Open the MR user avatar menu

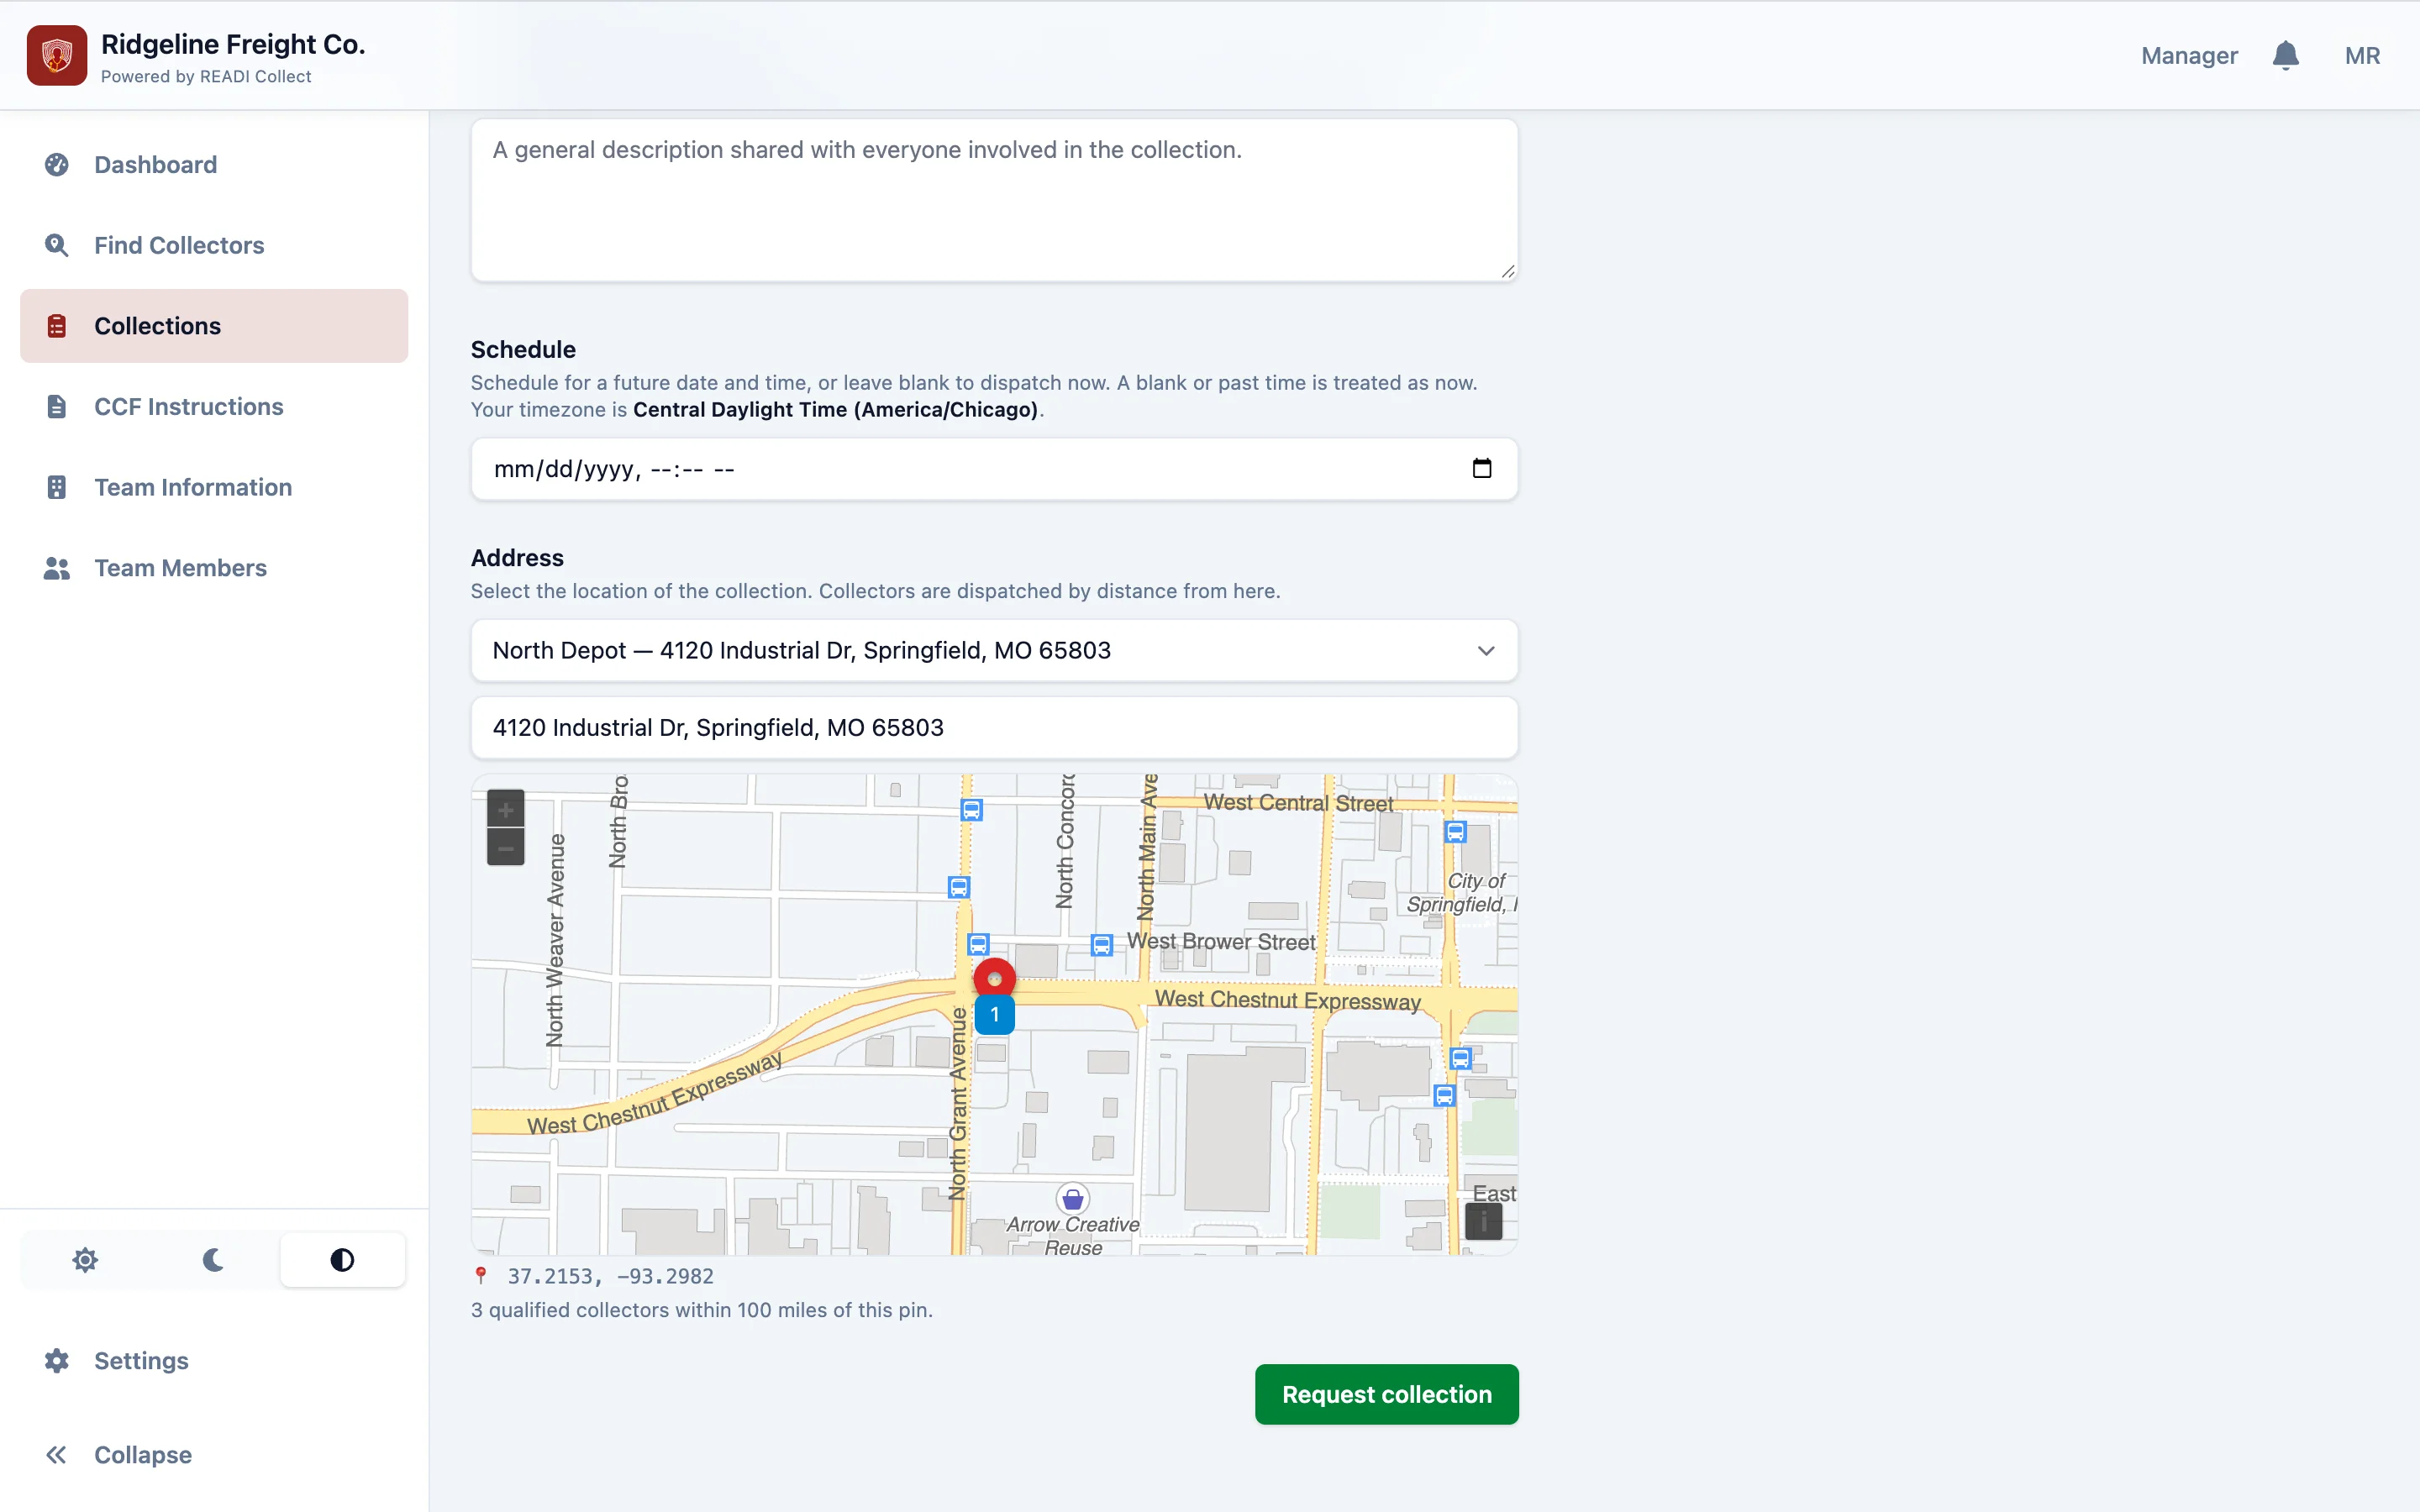click(2362, 56)
